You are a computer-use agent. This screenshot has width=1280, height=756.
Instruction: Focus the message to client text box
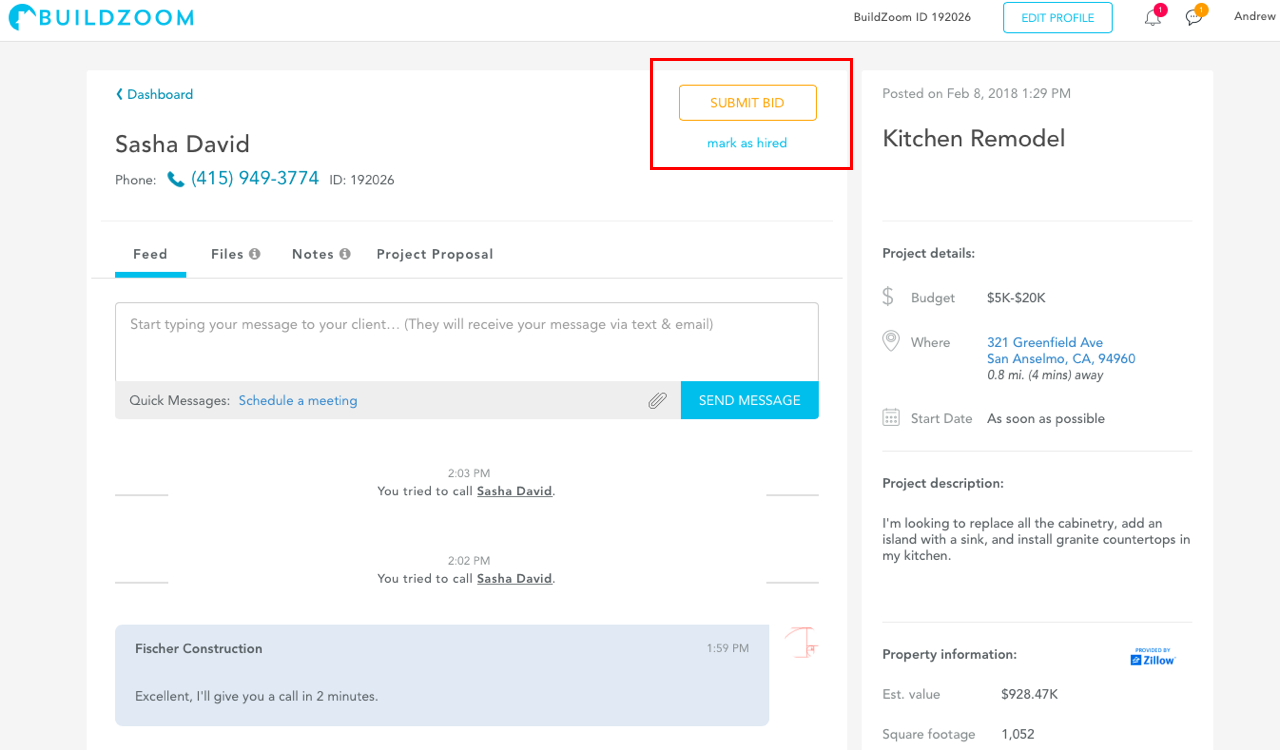point(467,342)
